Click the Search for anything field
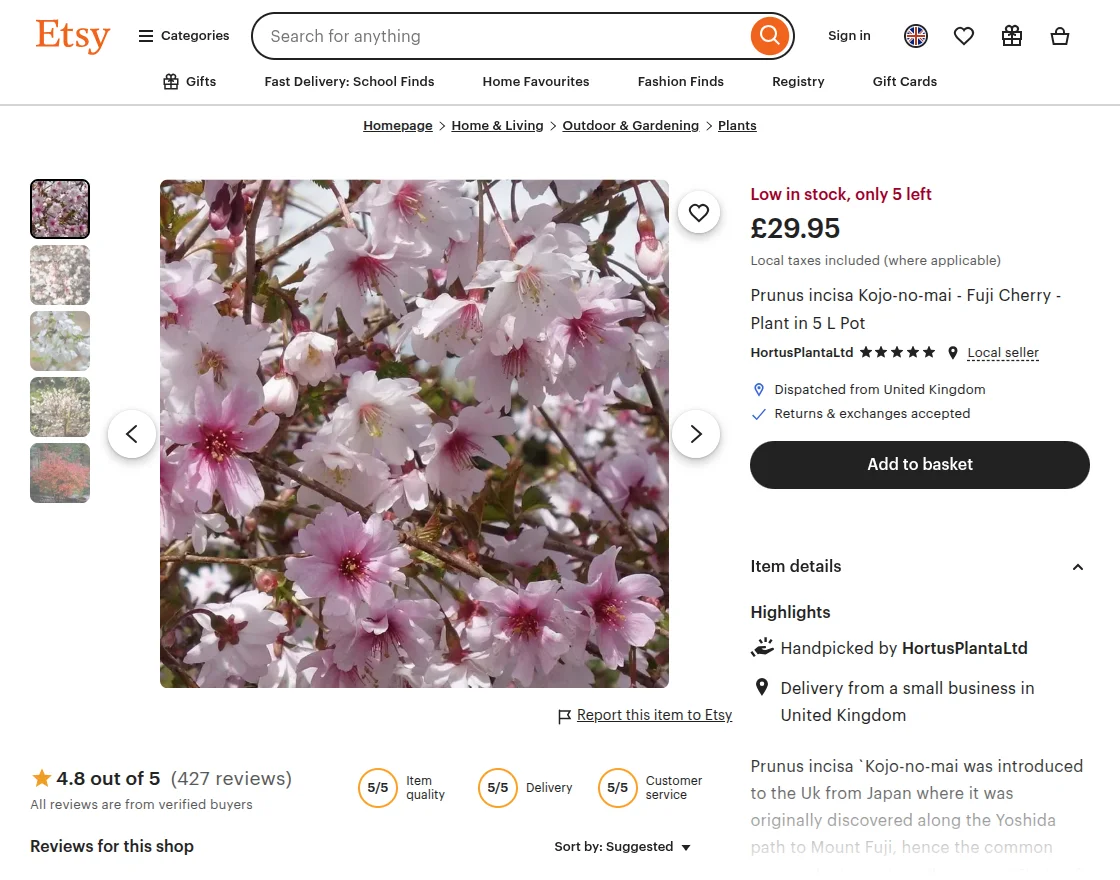 (500, 36)
